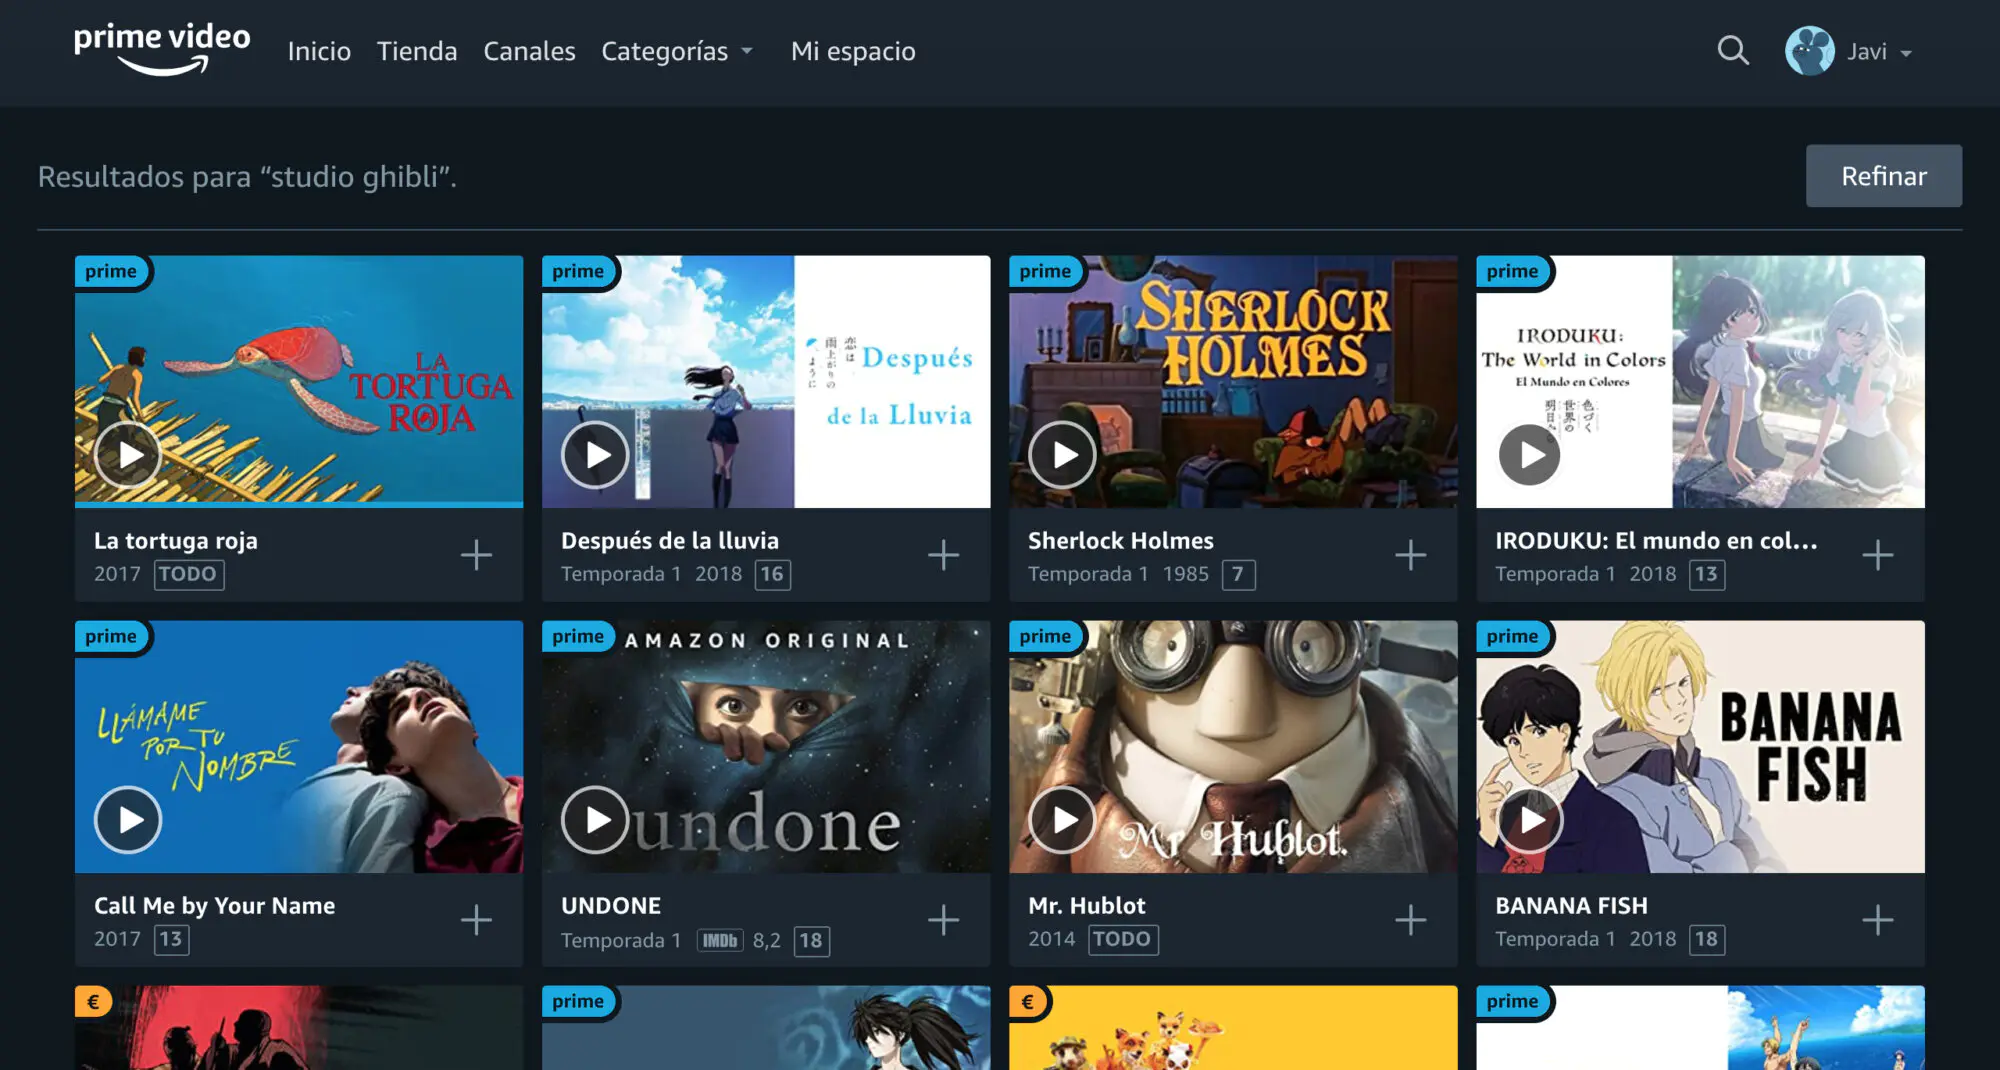Click La tortuga roja poster thumbnail
Image resolution: width=2000 pixels, height=1070 pixels.
(x=299, y=381)
